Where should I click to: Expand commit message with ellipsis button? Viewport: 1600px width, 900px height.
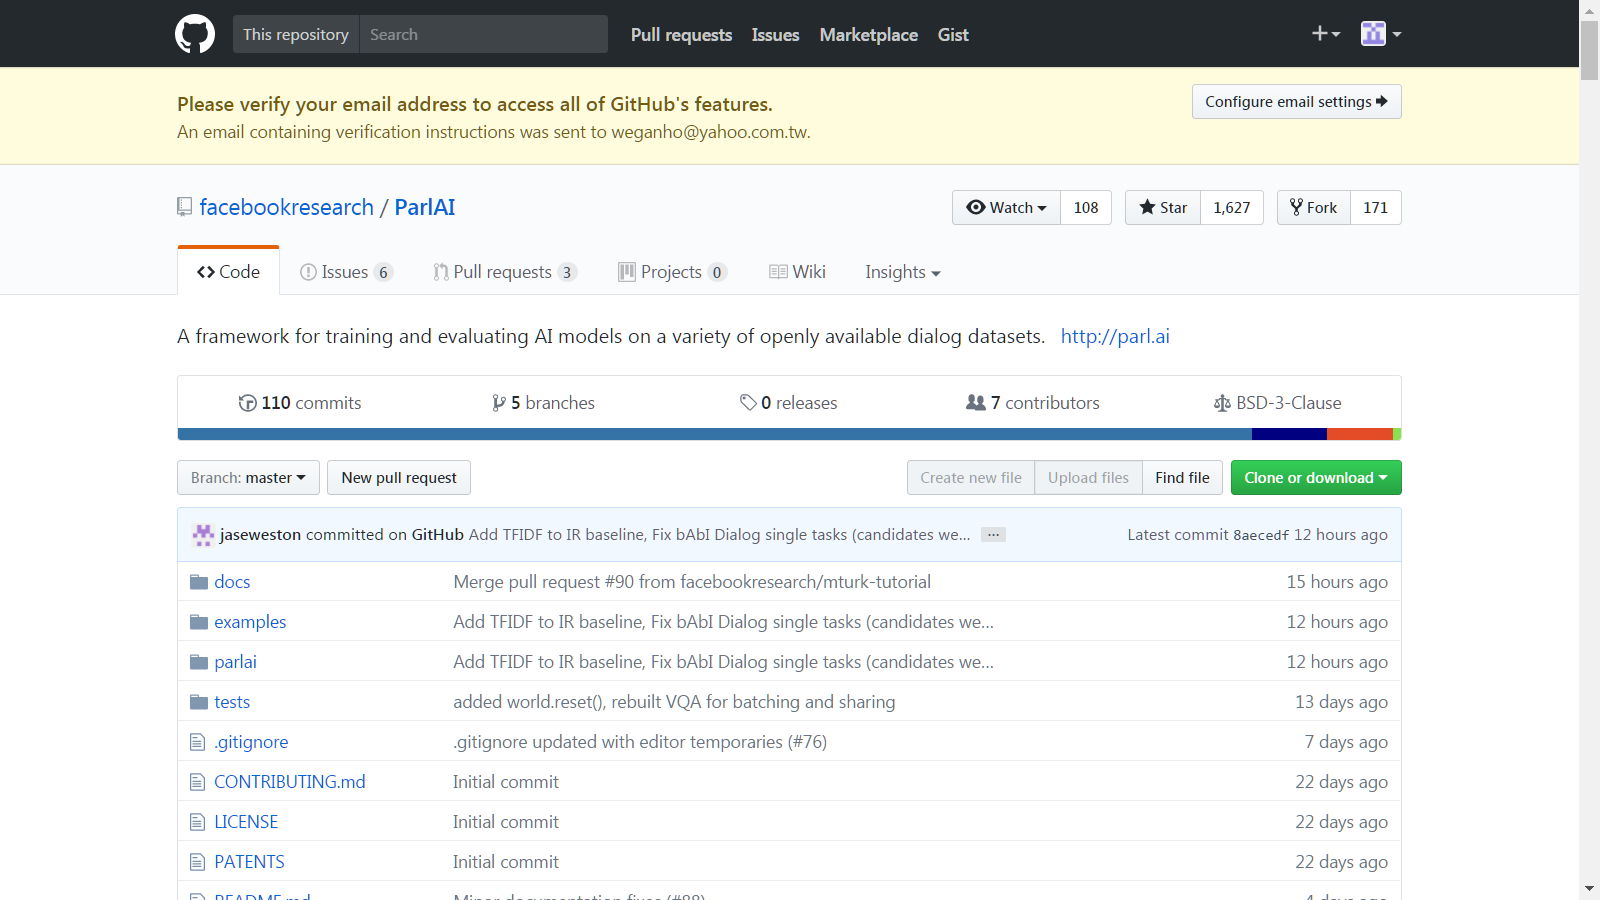(x=993, y=535)
